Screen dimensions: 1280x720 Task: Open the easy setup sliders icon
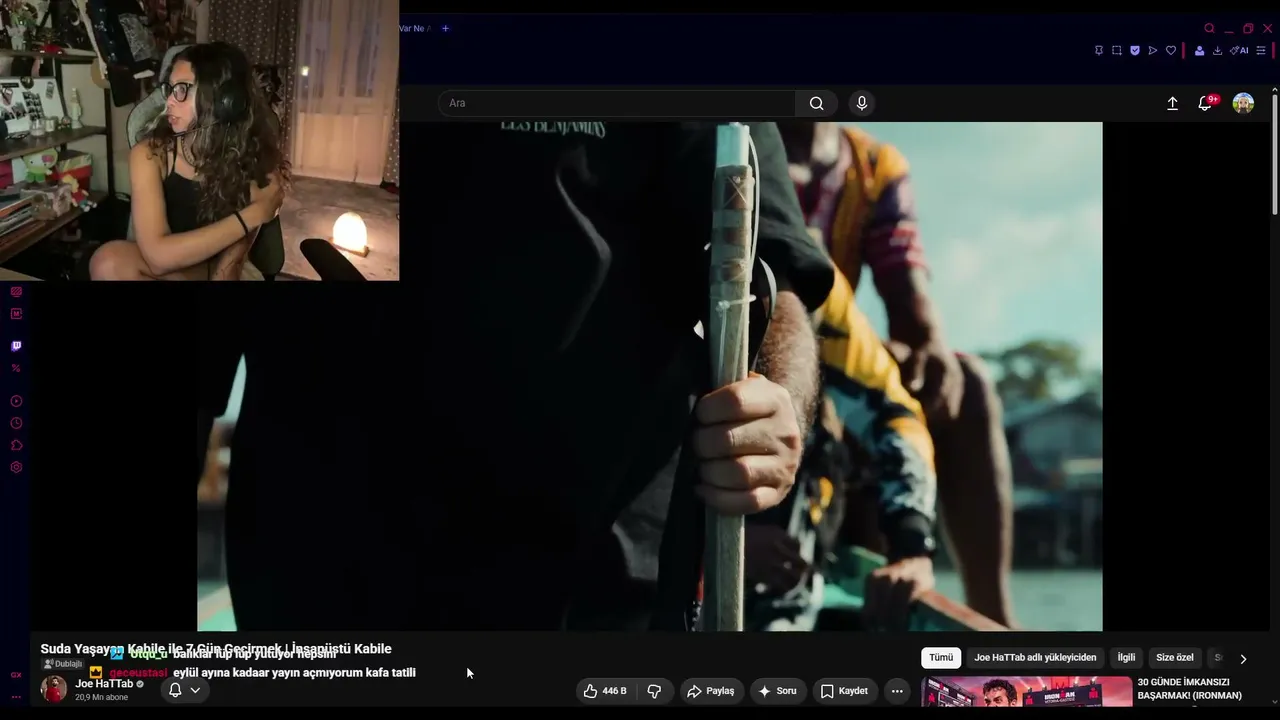tap(1261, 50)
